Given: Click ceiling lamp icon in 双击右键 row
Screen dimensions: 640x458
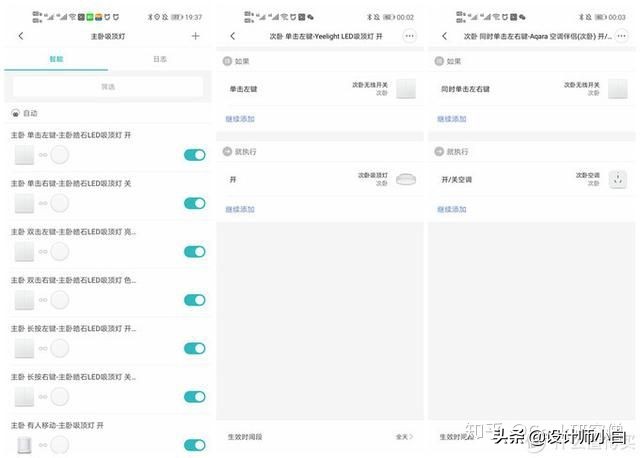Looking at the screenshot, I should tap(60, 300).
